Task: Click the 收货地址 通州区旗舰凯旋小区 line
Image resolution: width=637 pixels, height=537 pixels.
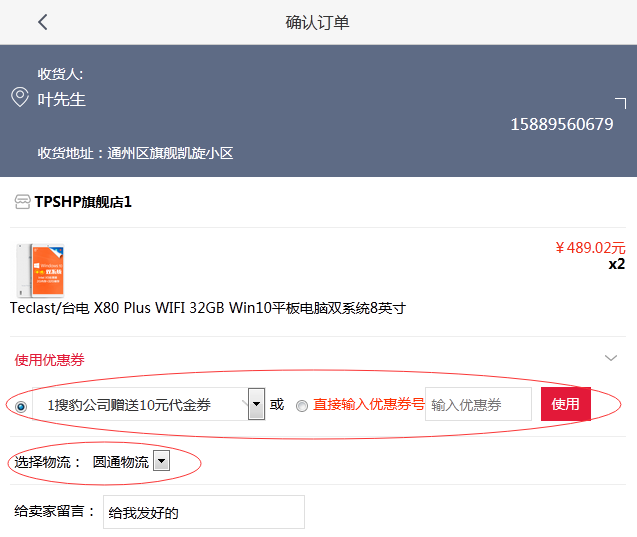Action: click(x=135, y=153)
